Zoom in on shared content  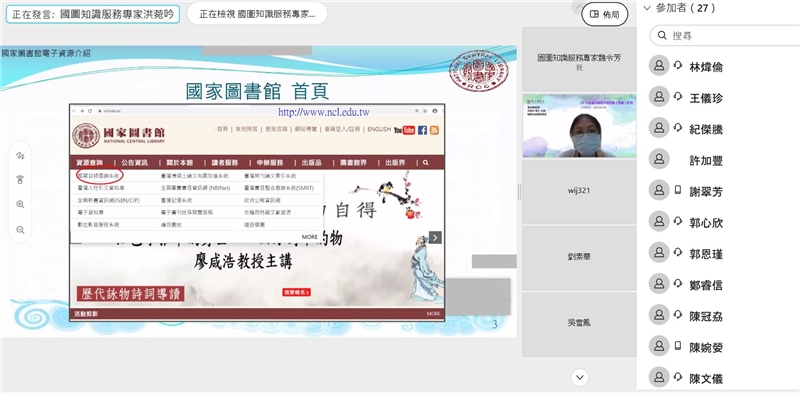click(20, 204)
